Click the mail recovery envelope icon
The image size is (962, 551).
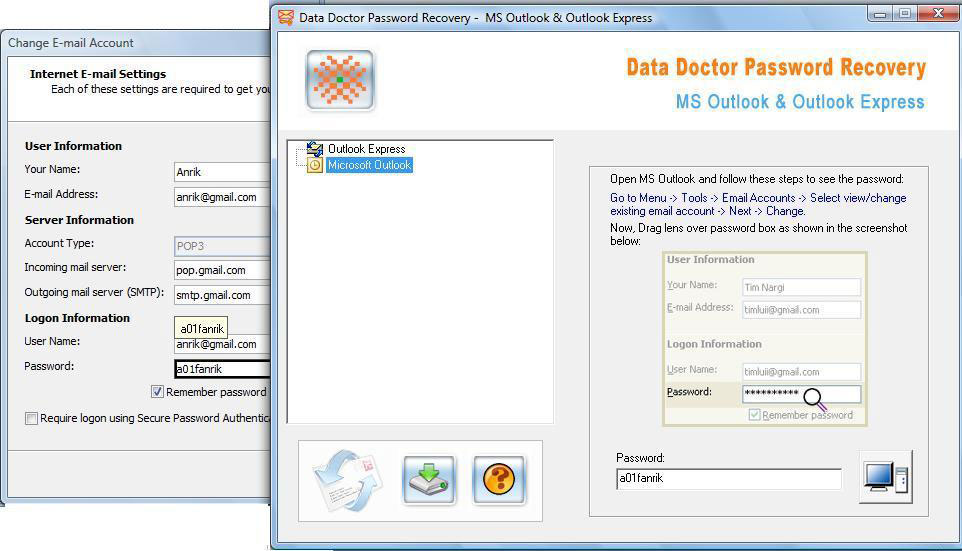348,480
